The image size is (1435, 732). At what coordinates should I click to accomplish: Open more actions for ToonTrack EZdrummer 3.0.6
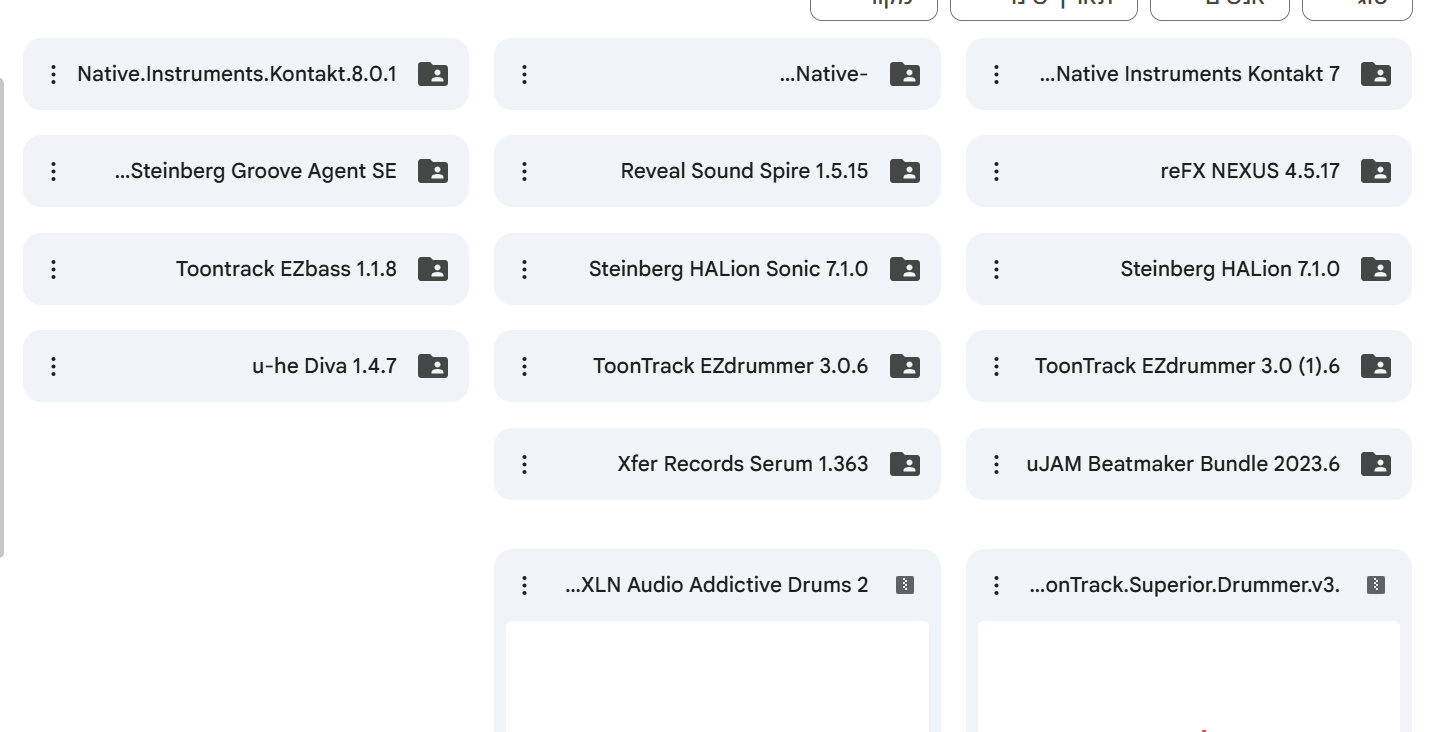525,366
